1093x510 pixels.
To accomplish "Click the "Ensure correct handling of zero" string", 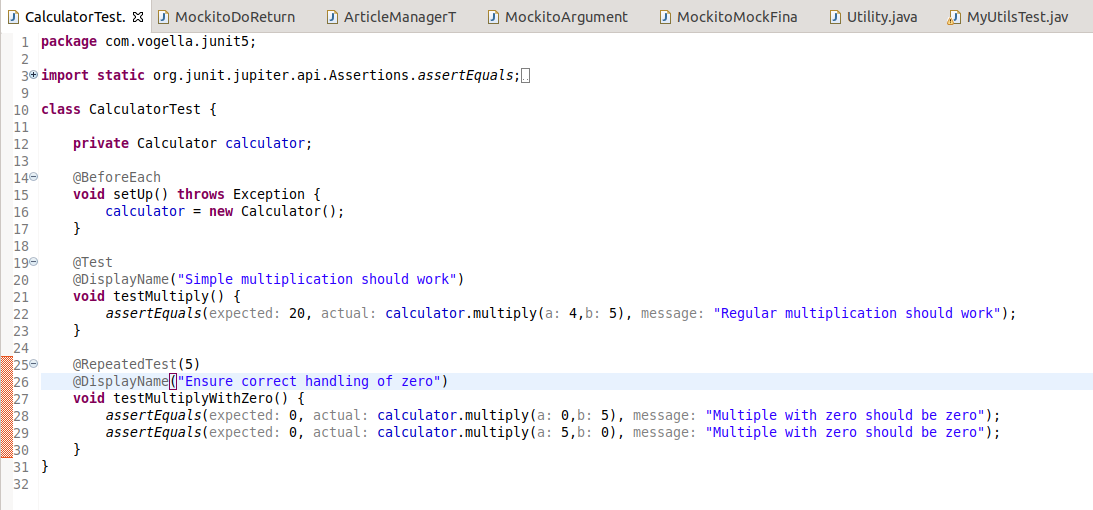I will click(x=309, y=381).
